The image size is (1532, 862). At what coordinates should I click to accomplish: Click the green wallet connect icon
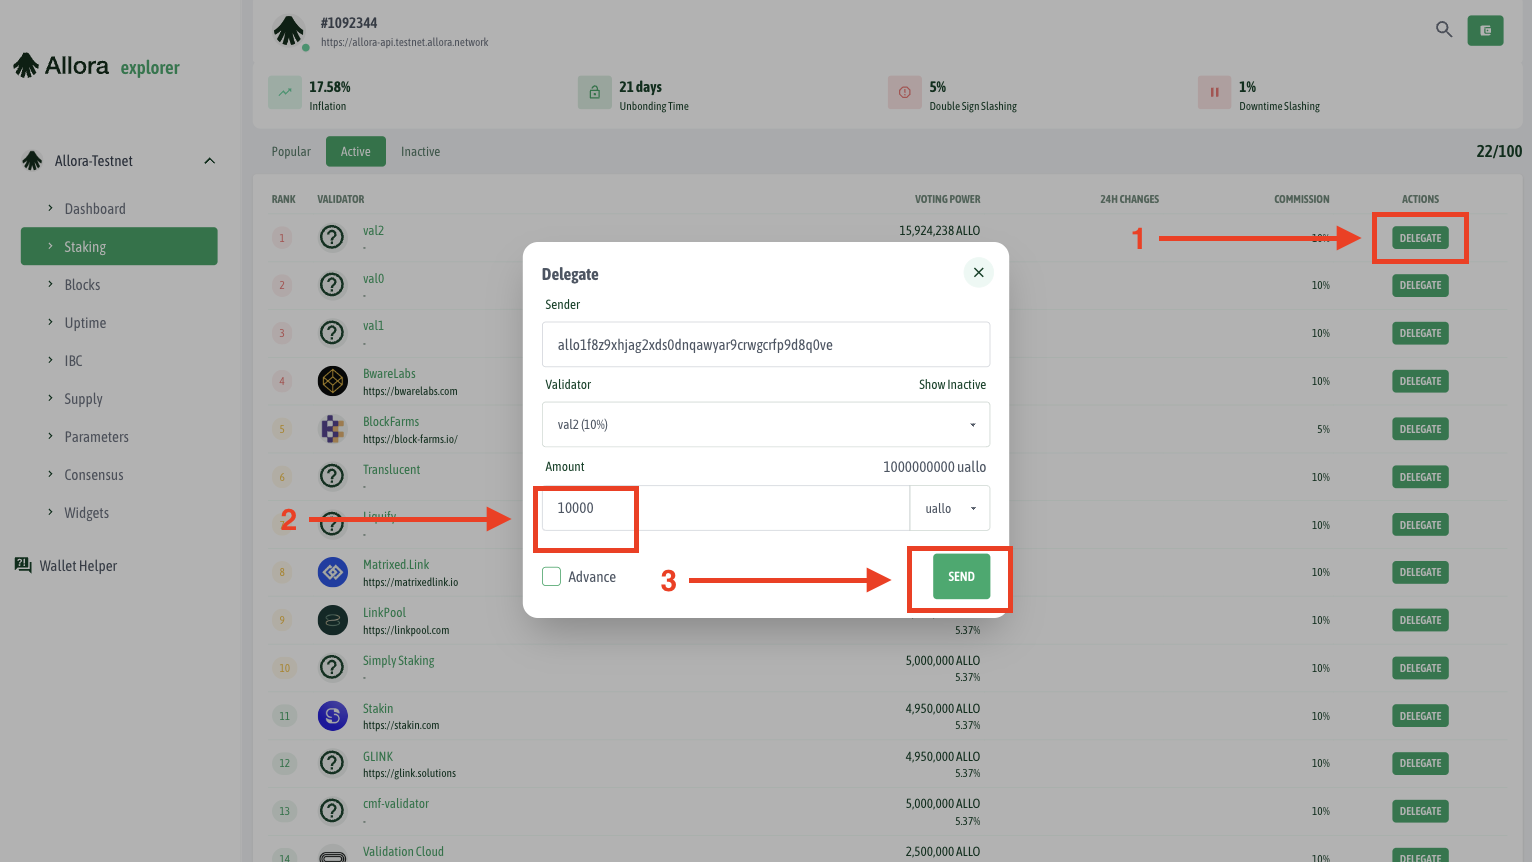1485,30
